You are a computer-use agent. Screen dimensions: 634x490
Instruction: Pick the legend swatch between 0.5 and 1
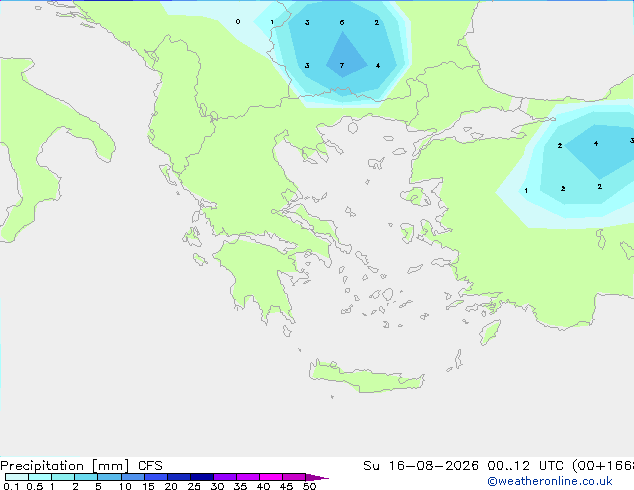coord(40,477)
